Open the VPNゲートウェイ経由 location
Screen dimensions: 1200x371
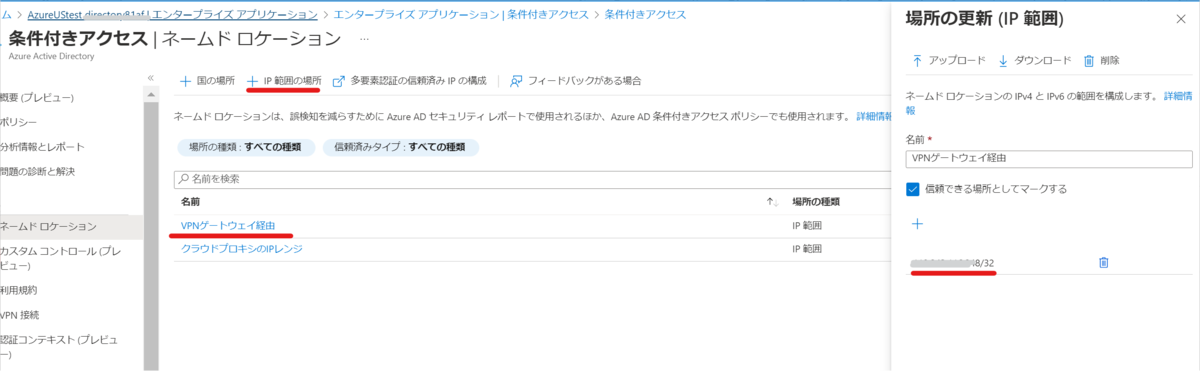(228, 225)
